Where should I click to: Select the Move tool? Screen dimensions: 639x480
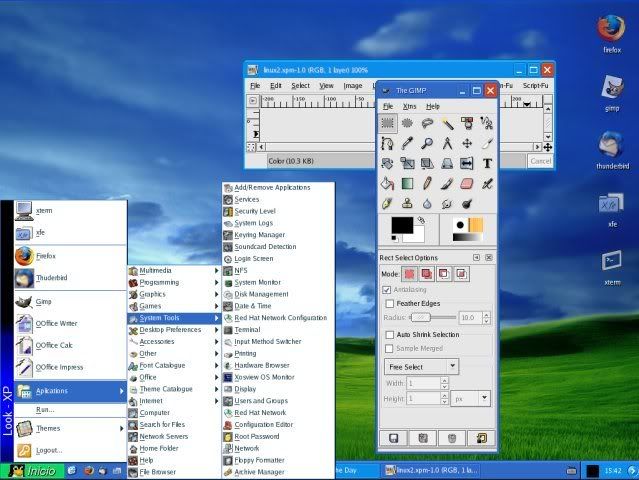point(467,143)
